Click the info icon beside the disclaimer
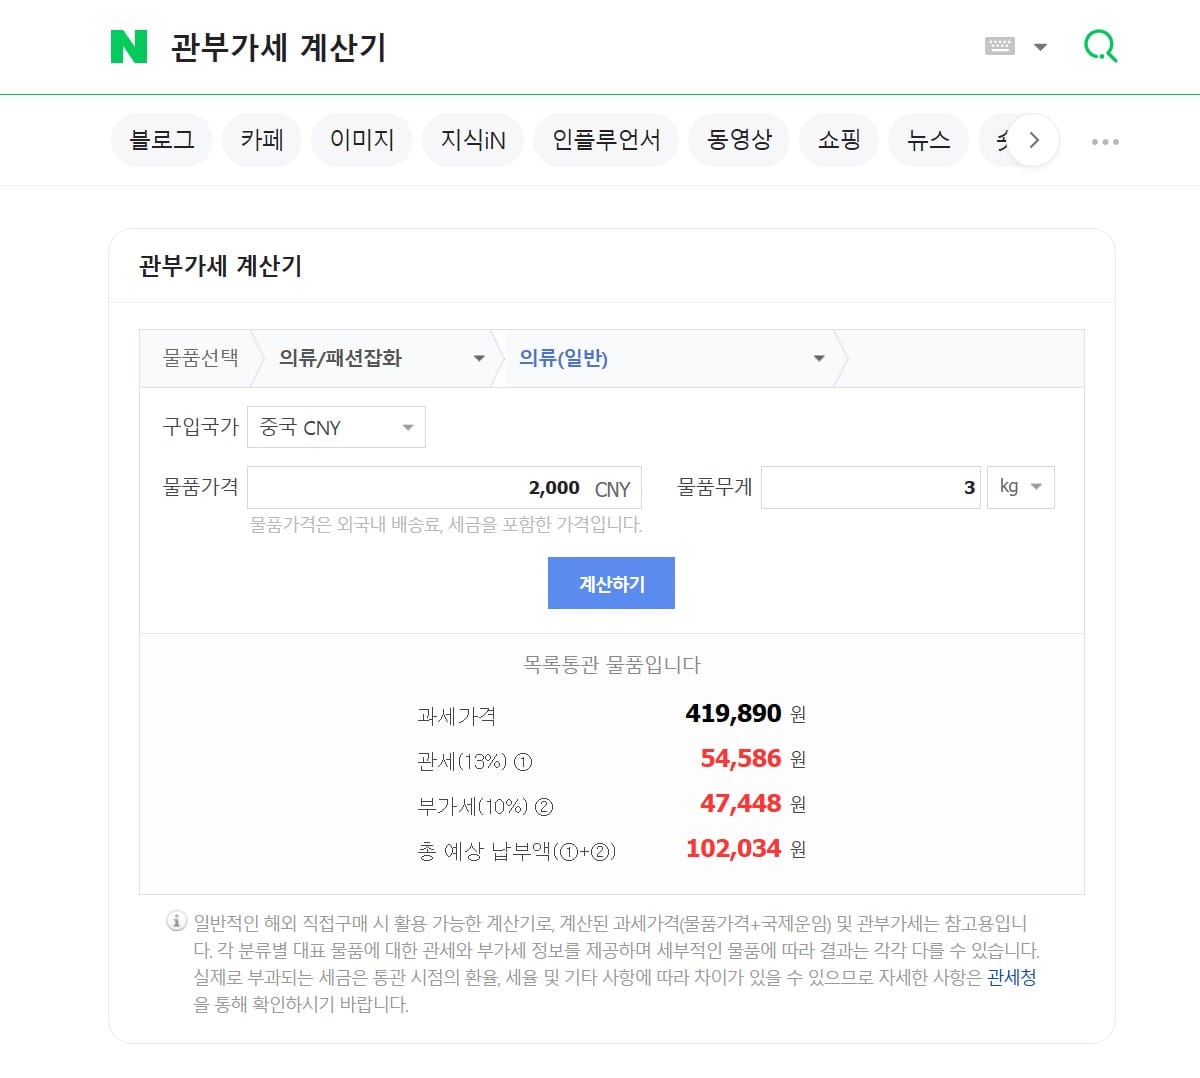1200x1078 pixels. coord(176,921)
